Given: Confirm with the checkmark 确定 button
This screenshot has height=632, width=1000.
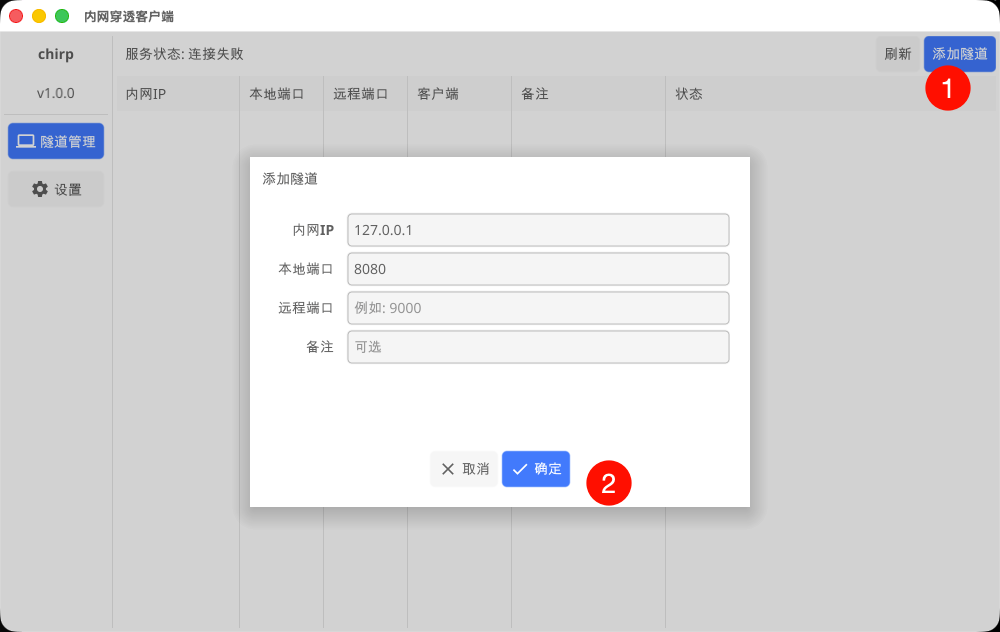Looking at the screenshot, I should click(536, 469).
